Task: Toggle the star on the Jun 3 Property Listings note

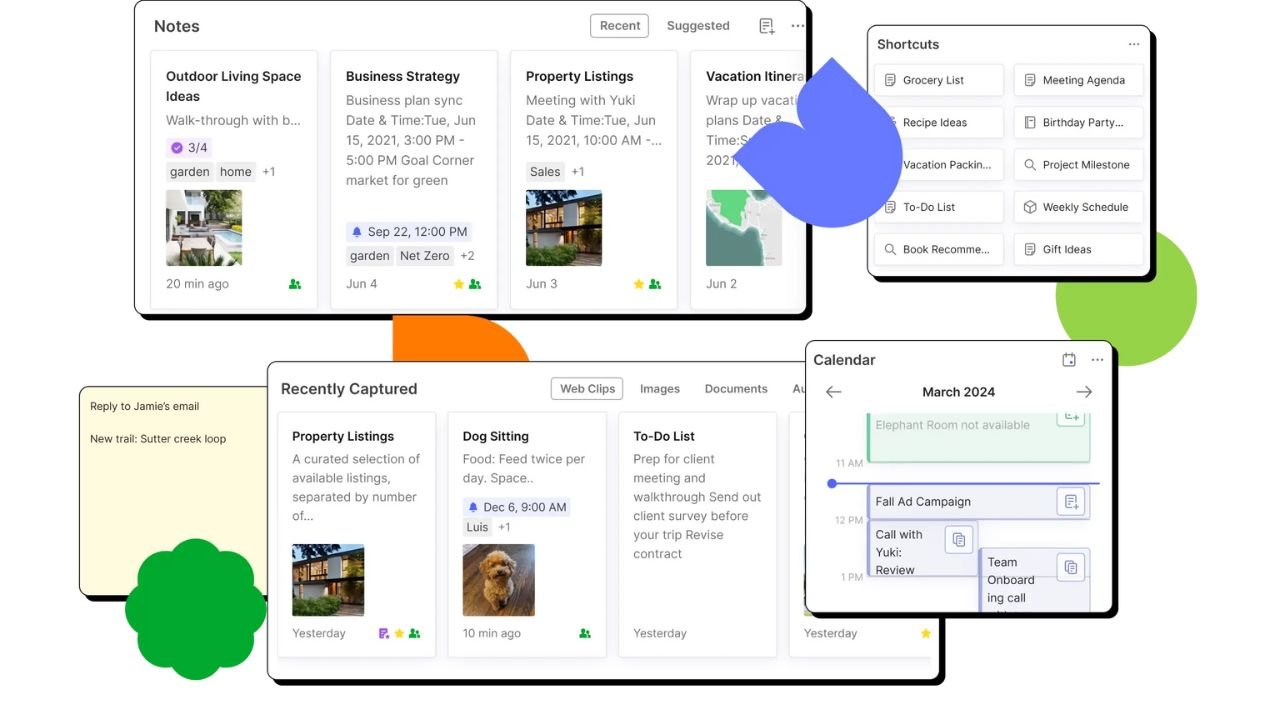Action: tap(640, 284)
